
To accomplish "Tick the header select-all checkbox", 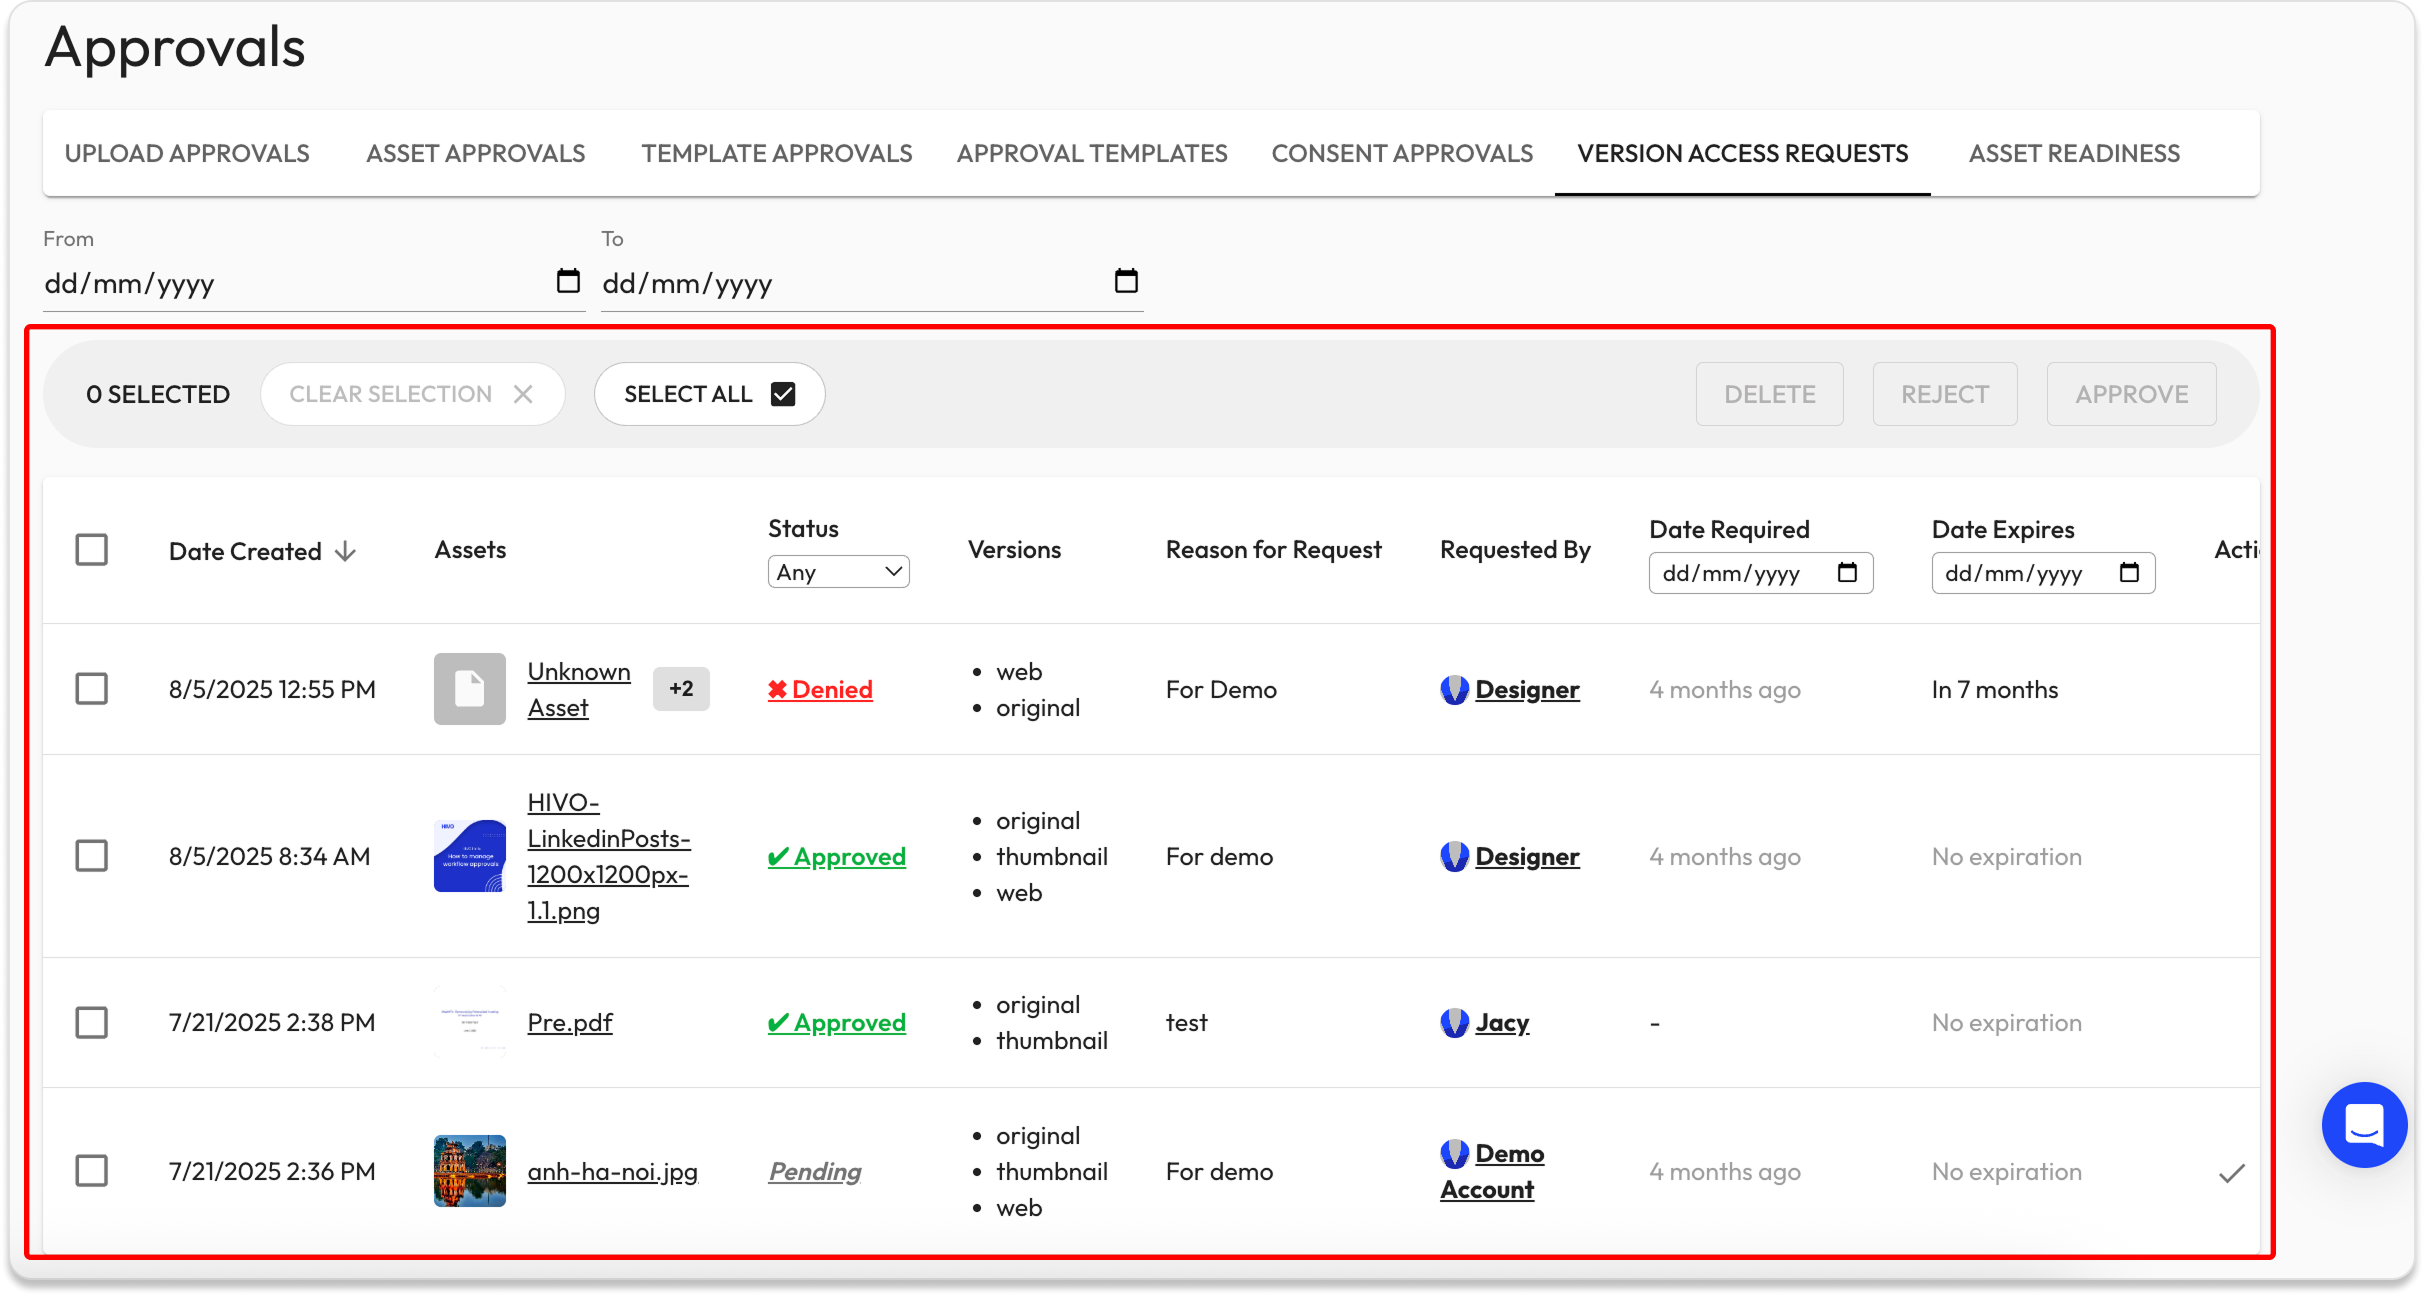I will (92, 550).
